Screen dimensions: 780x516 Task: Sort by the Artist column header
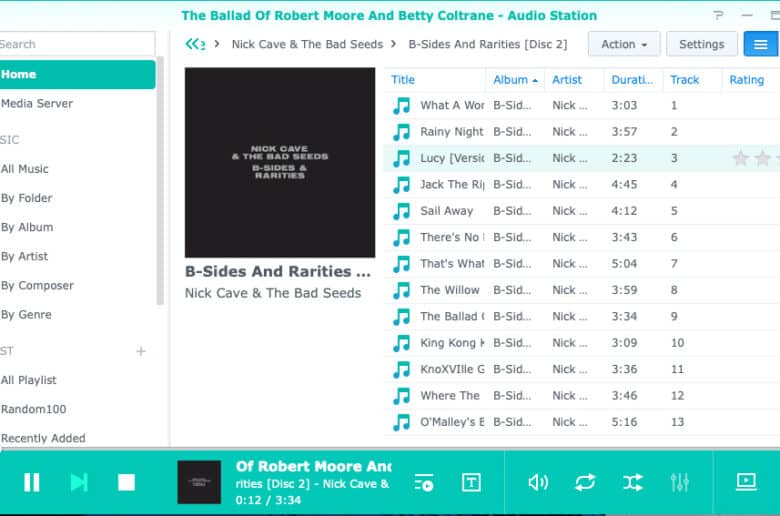[x=574, y=80]
